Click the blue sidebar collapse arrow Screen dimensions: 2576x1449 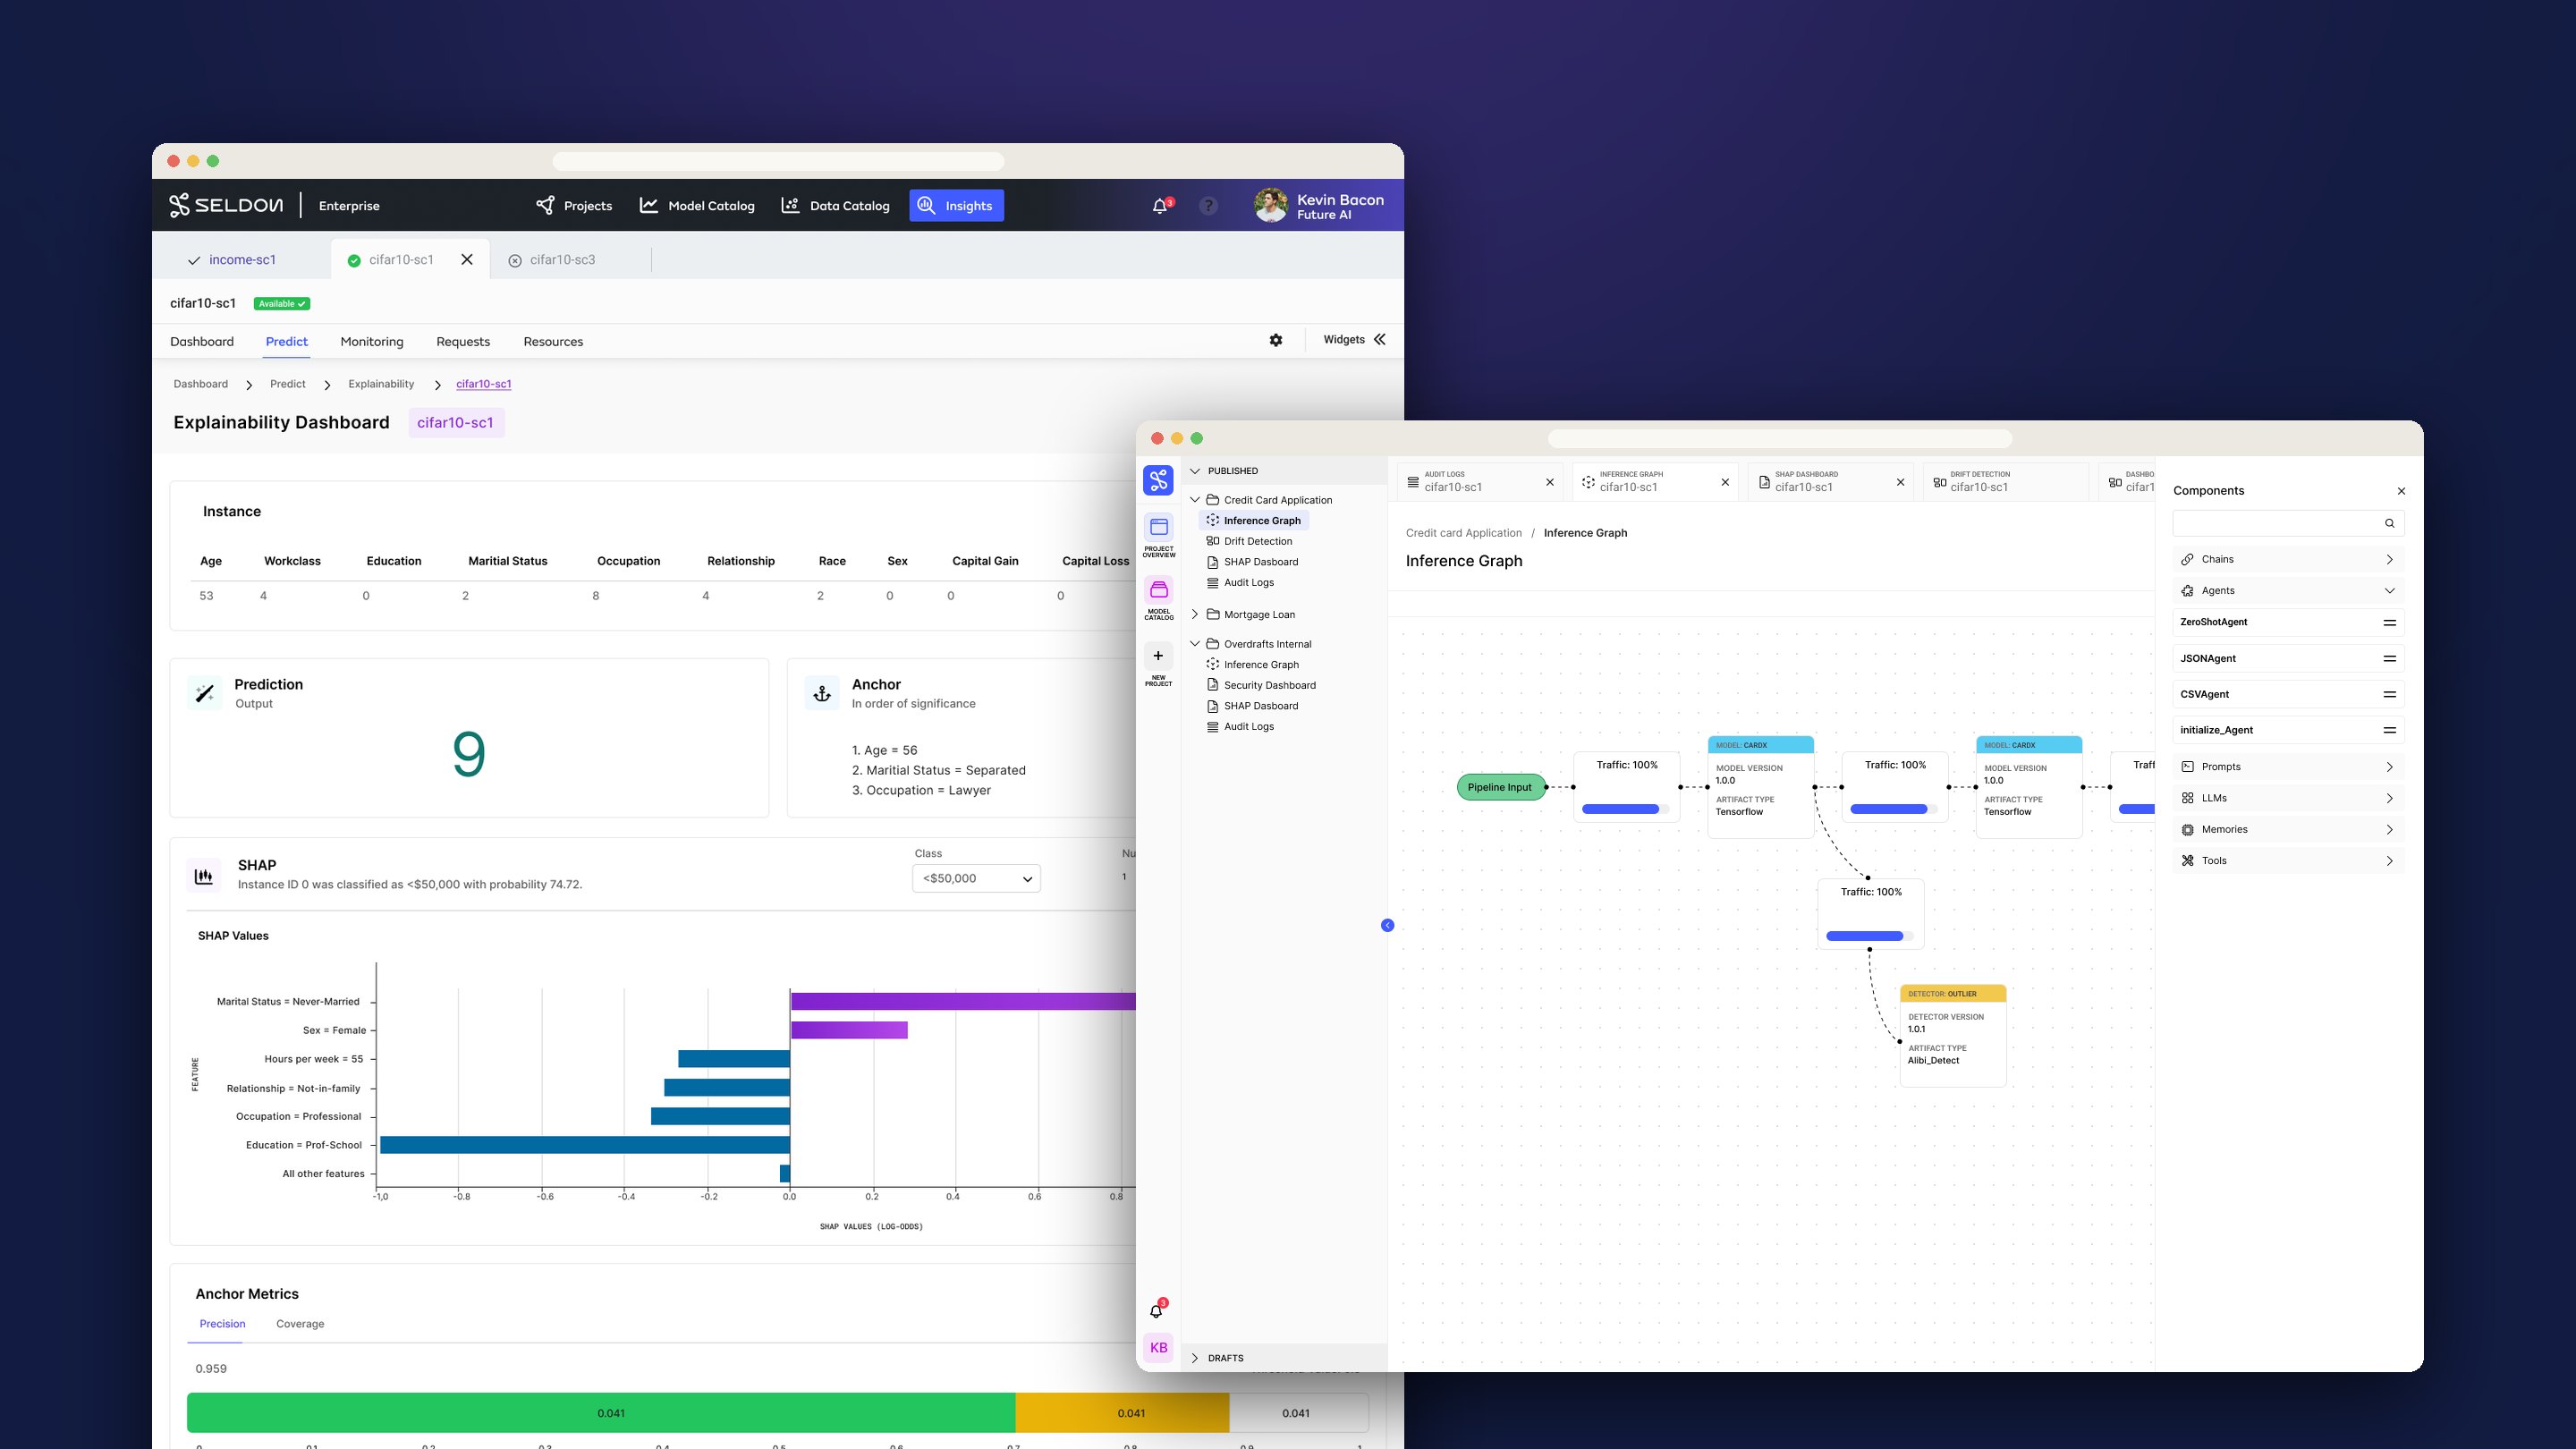pos(1388,925)
